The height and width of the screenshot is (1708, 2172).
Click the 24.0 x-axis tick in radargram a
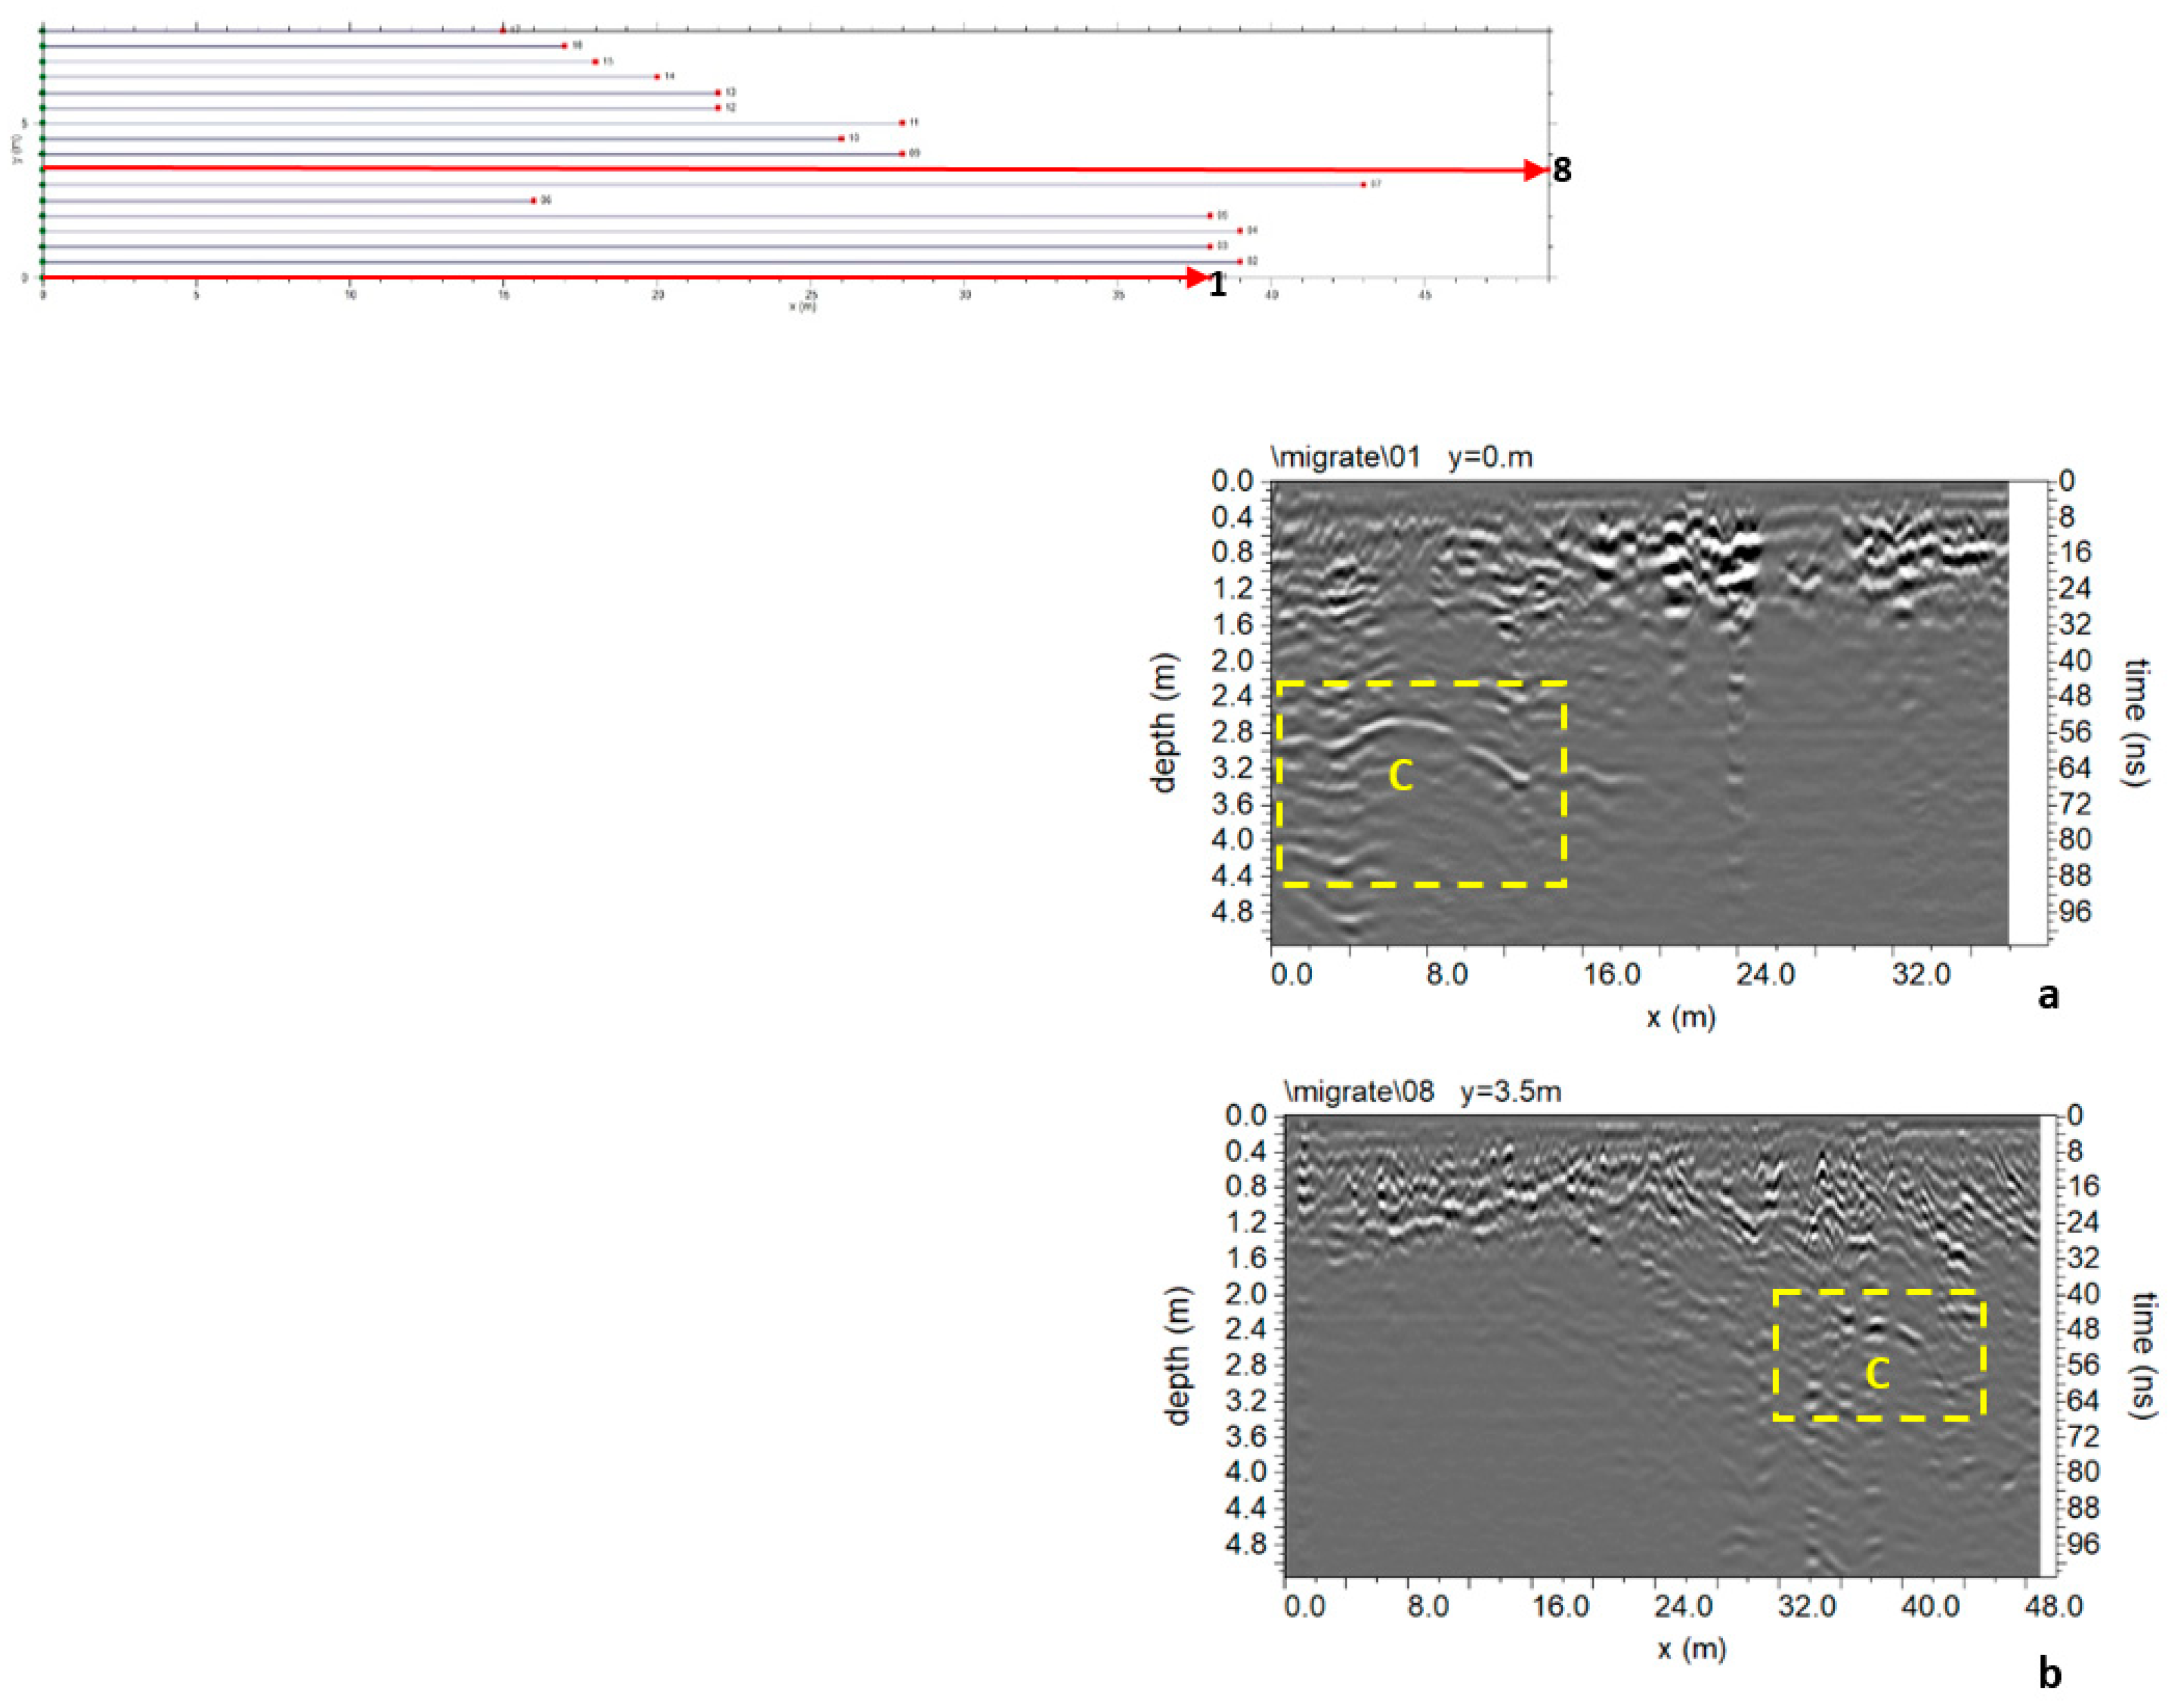pos(1765,974)
